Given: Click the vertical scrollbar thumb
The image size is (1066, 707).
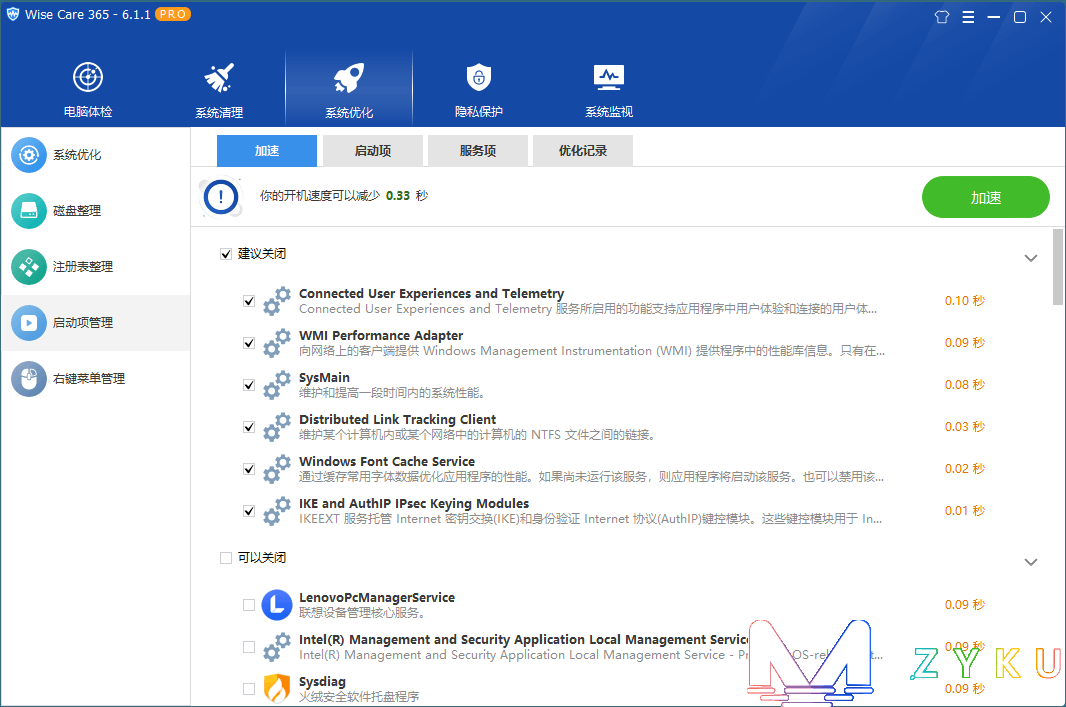Looking at the screenshot, I should (x=1058, y=267).
